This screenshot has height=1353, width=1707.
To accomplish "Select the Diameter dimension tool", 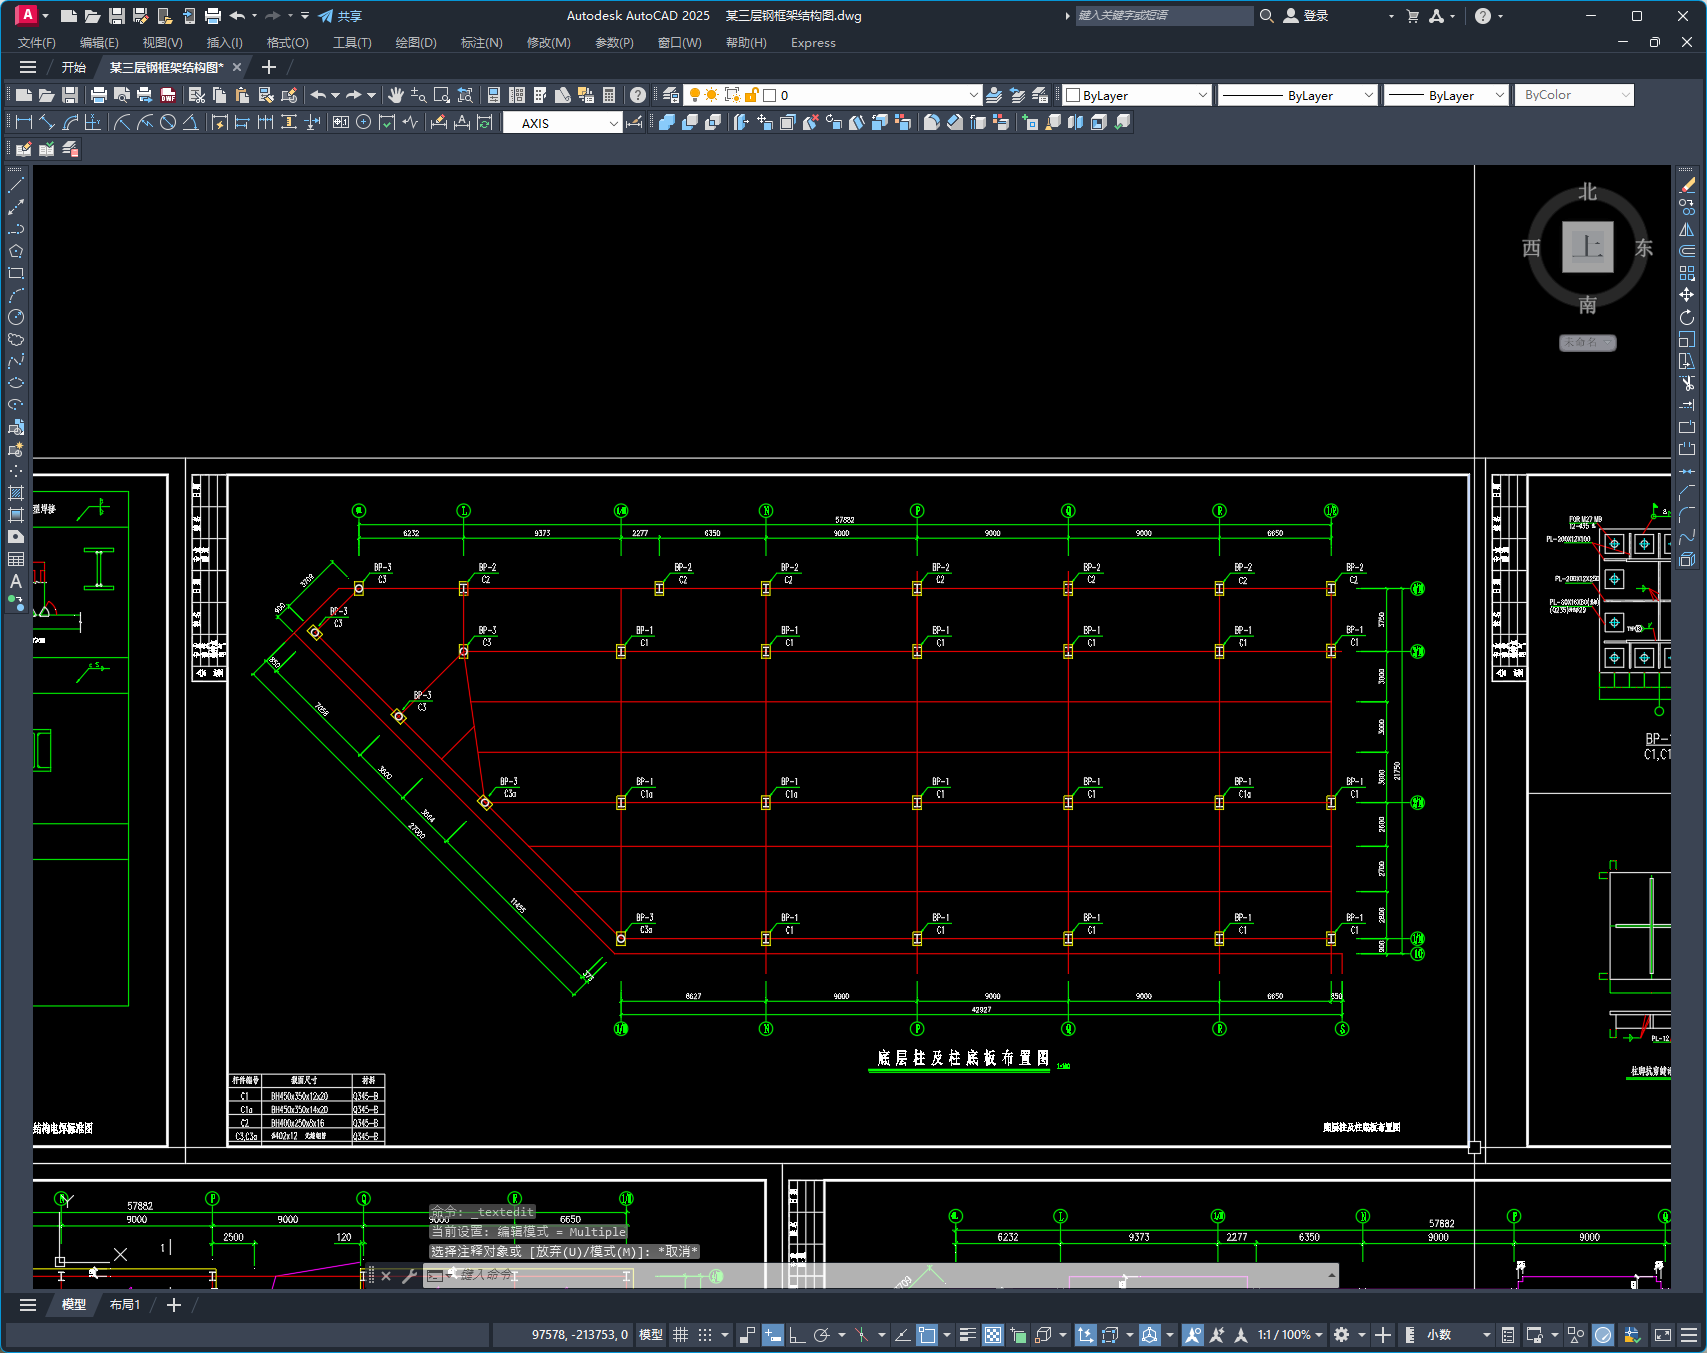I will [x=168, y=122].
